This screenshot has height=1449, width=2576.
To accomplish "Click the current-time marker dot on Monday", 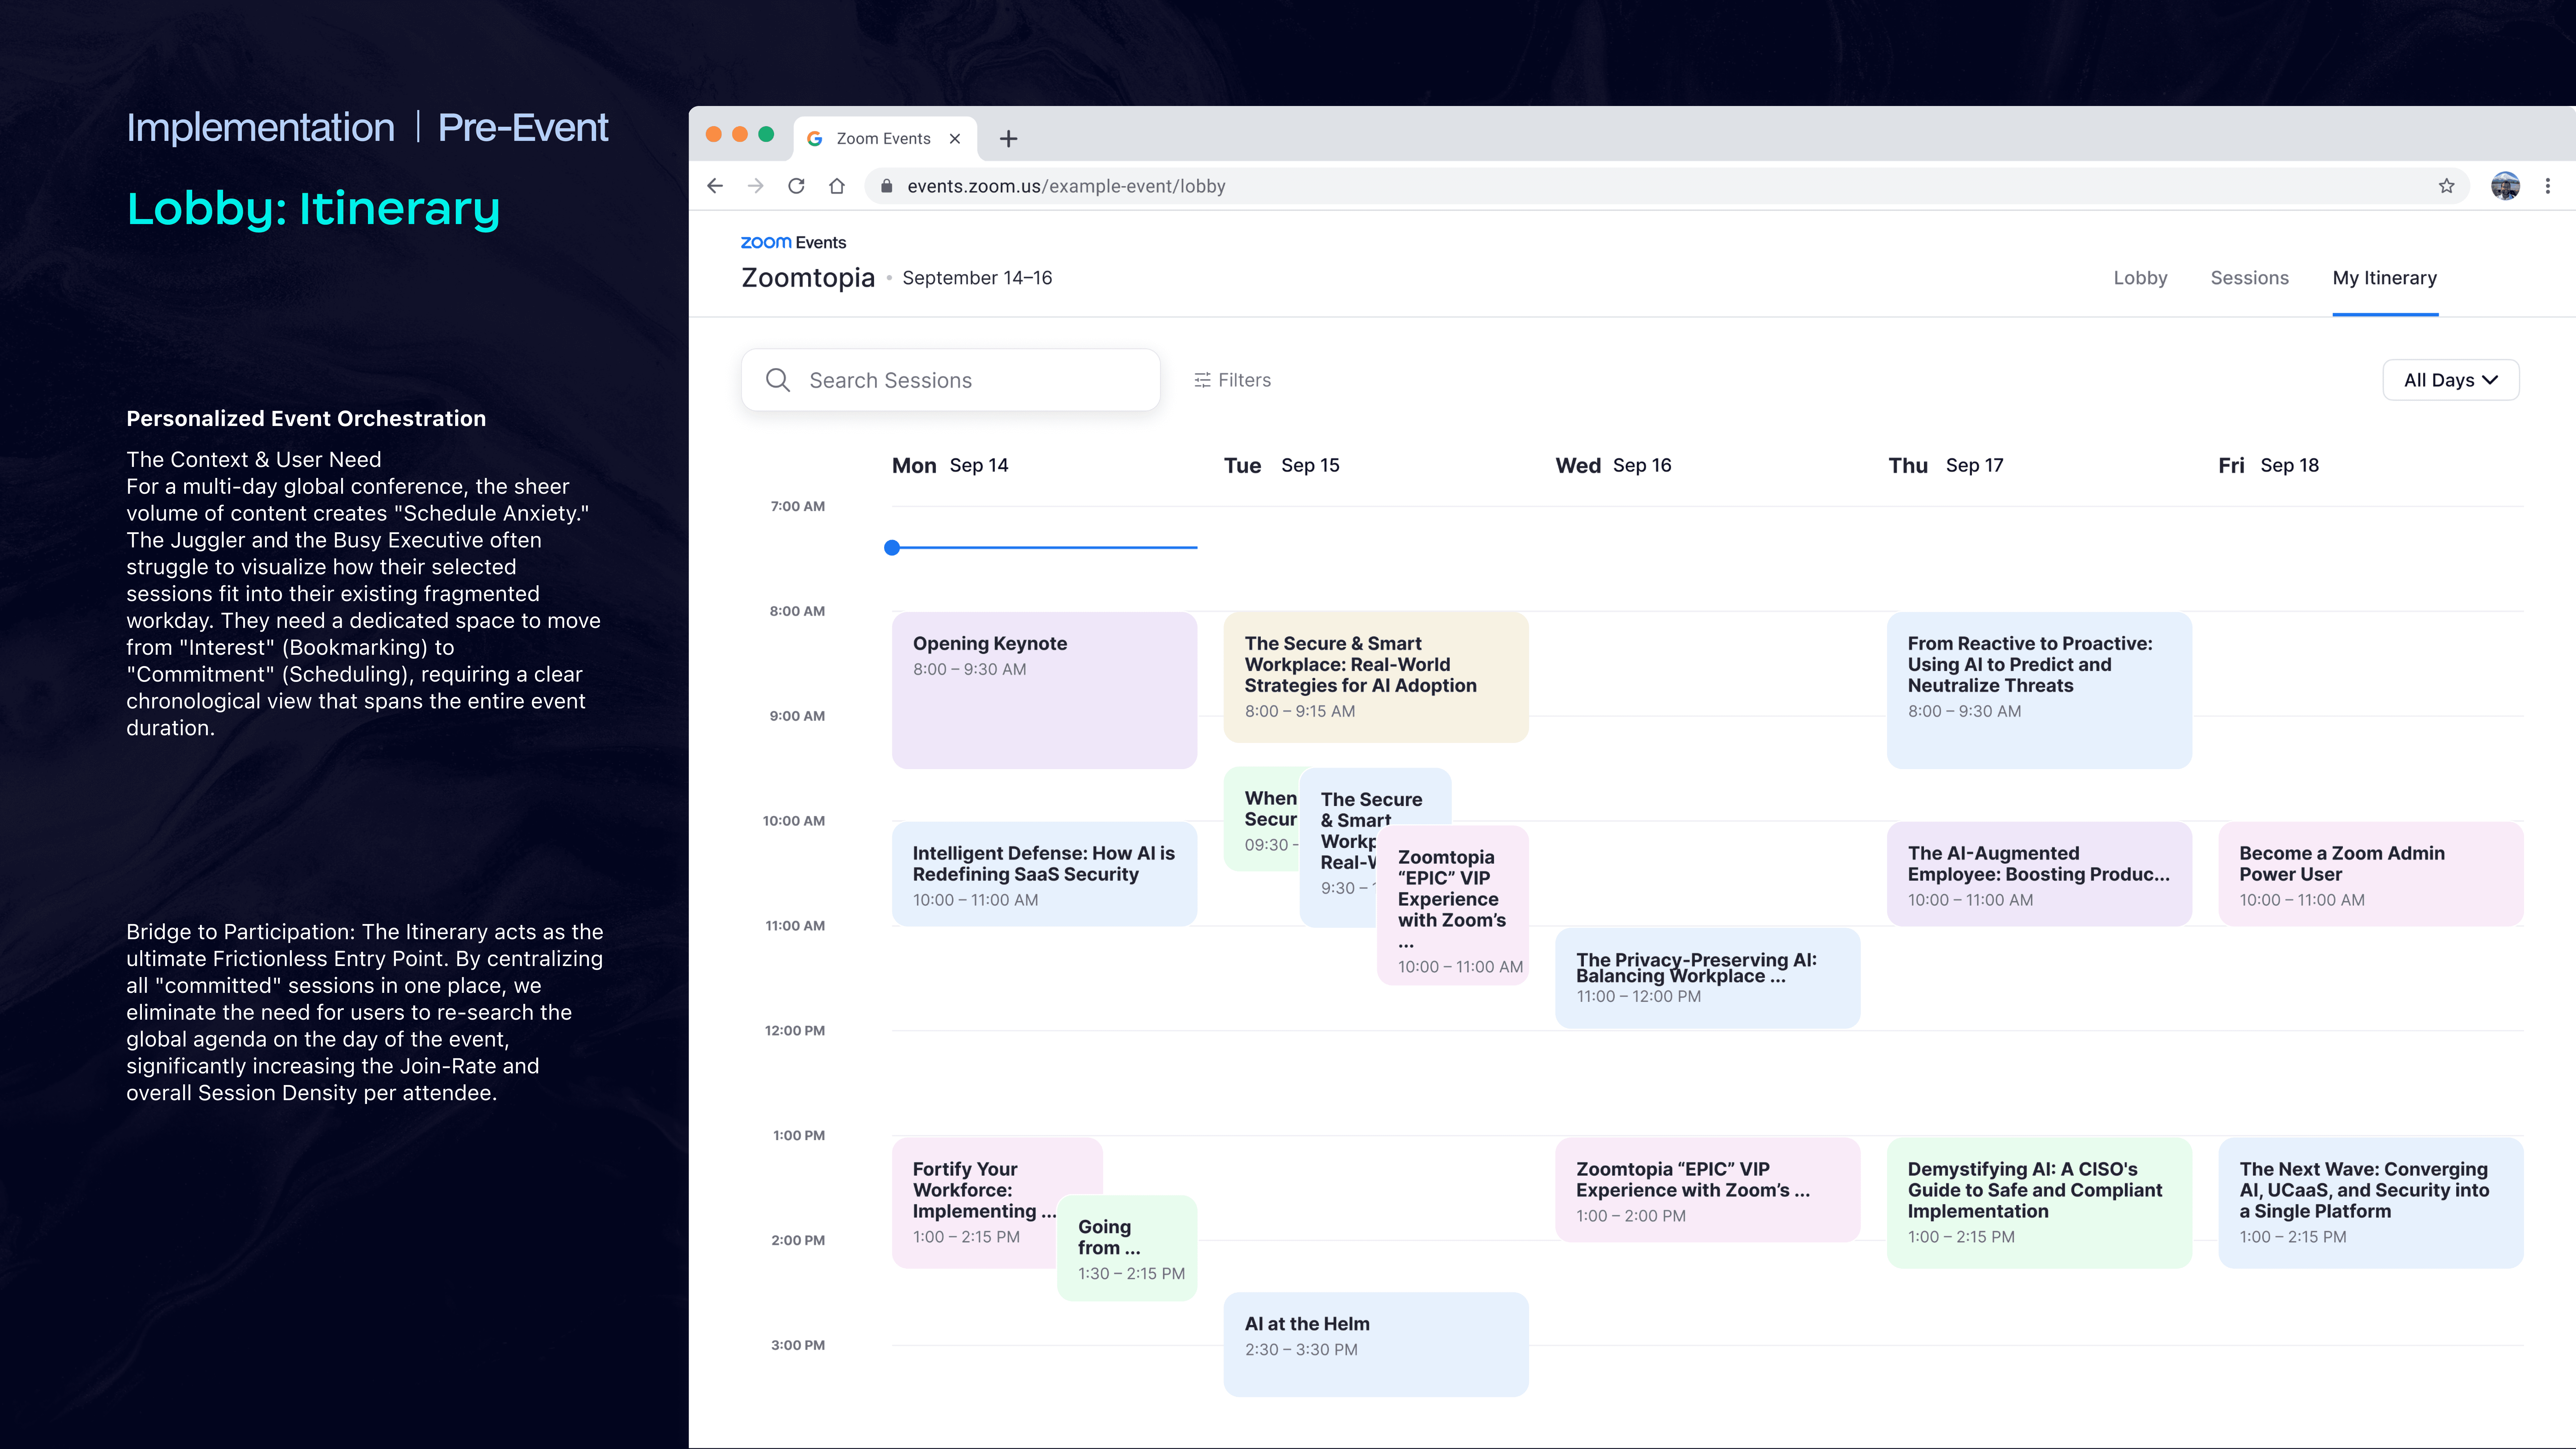I will [x=892, y=548].
